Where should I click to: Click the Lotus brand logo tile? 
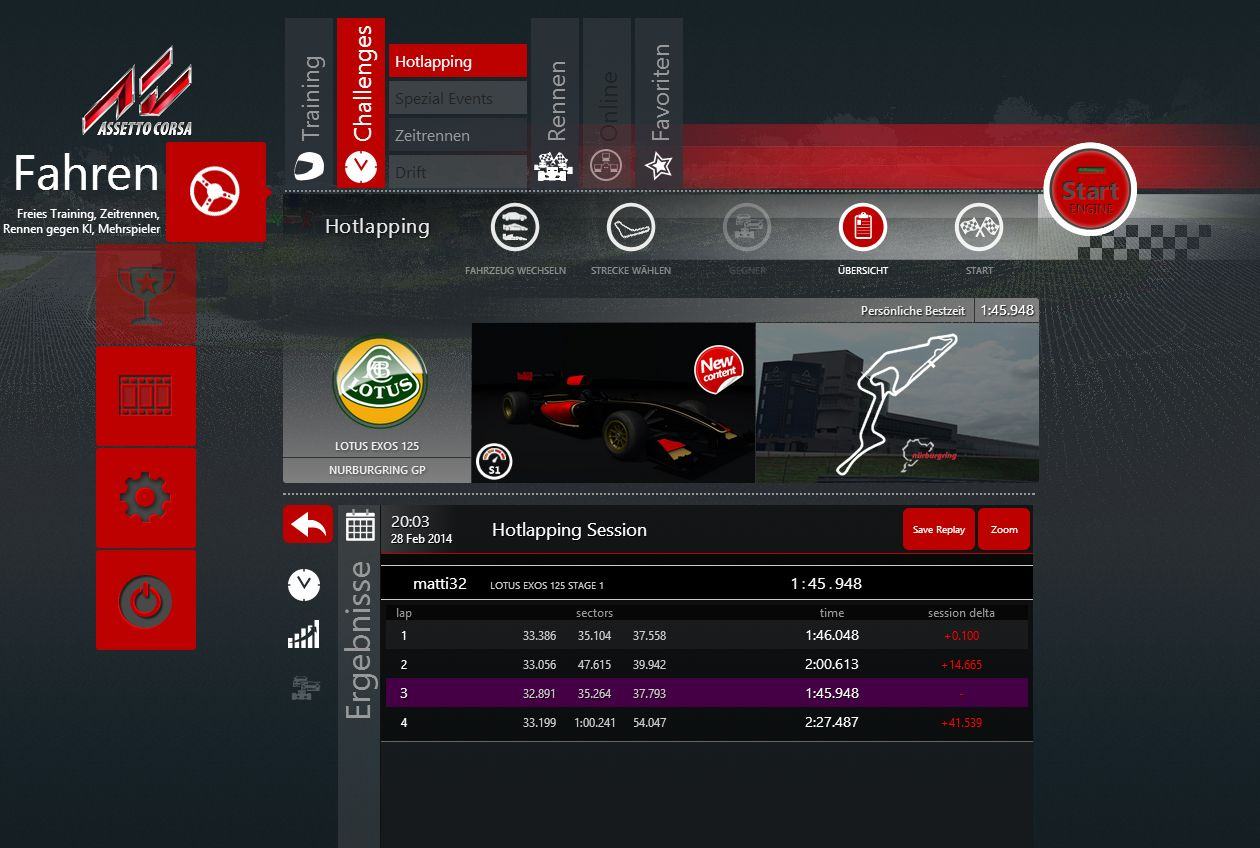[379, 383]
